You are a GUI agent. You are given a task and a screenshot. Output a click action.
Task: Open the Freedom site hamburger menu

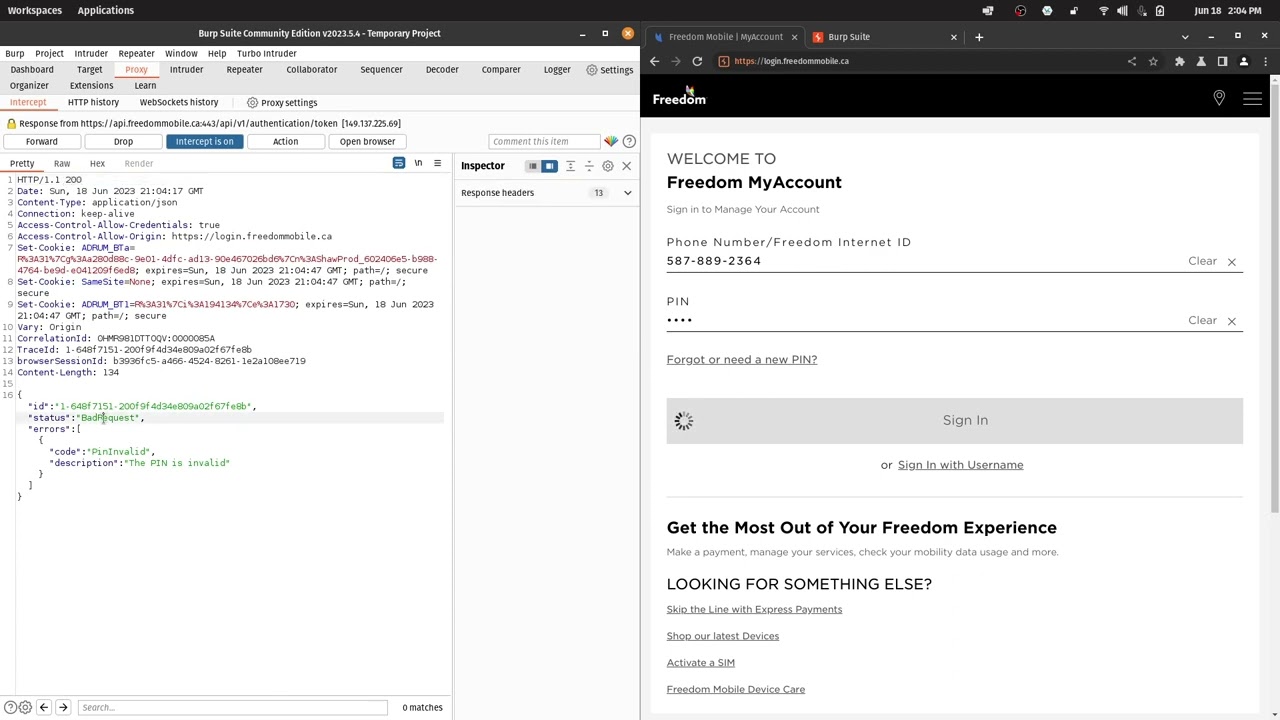coord(1252,98)
